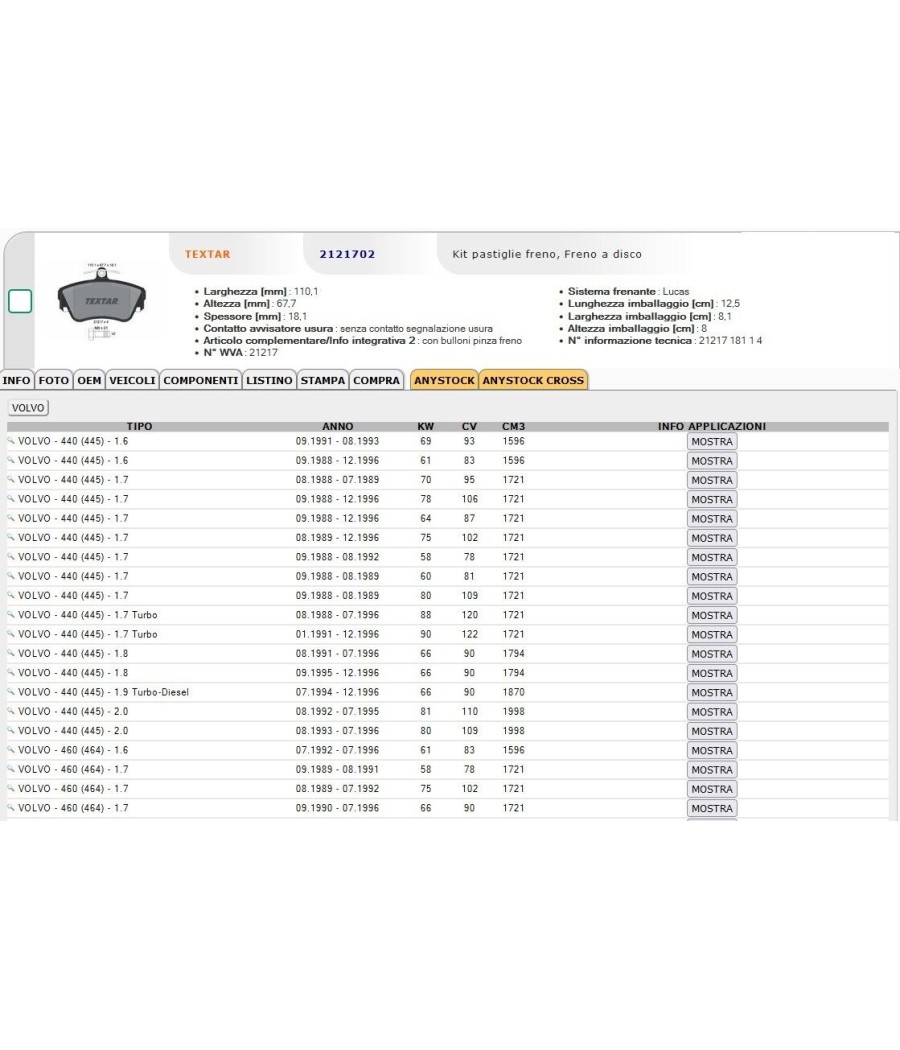This screenshot has width=900, height=1050.
Task: Click magnifier icon on Volvo 460 1.7 58 kW row
Action: coord(11,769)
